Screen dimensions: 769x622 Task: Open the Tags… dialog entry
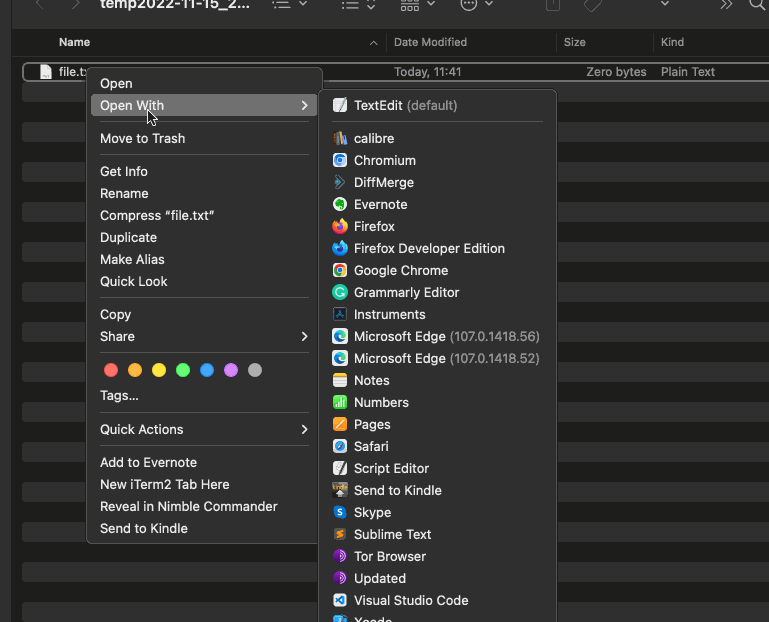coord(204,395)
